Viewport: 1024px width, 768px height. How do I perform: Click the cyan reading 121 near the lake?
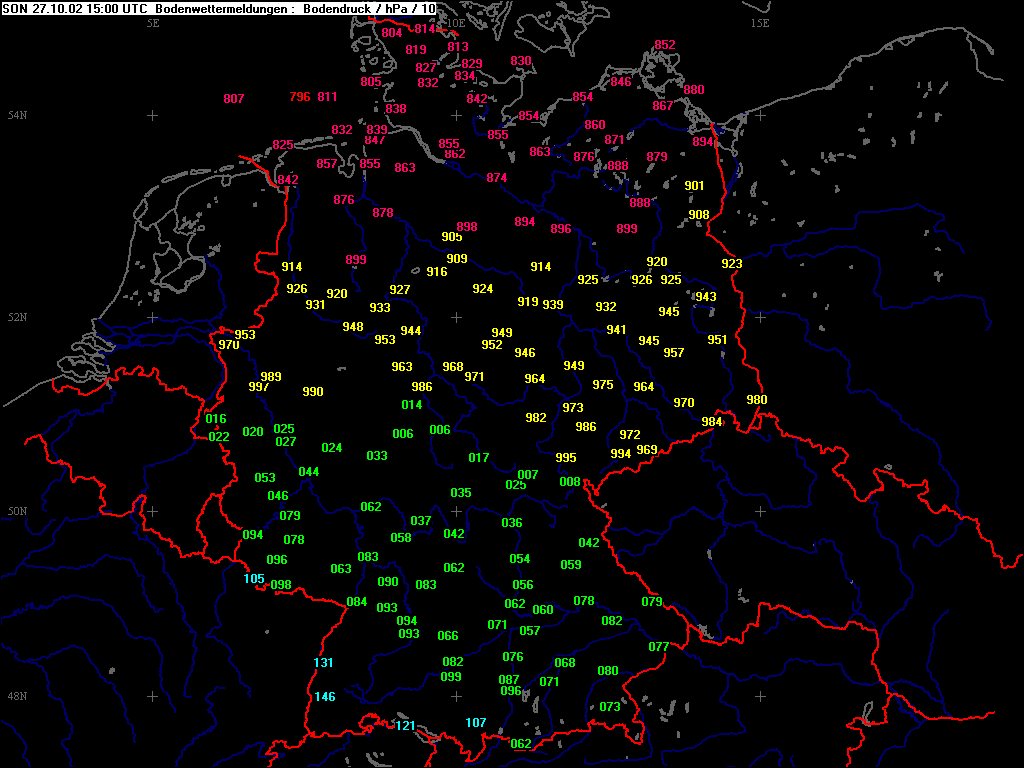[x=406, y=725]
